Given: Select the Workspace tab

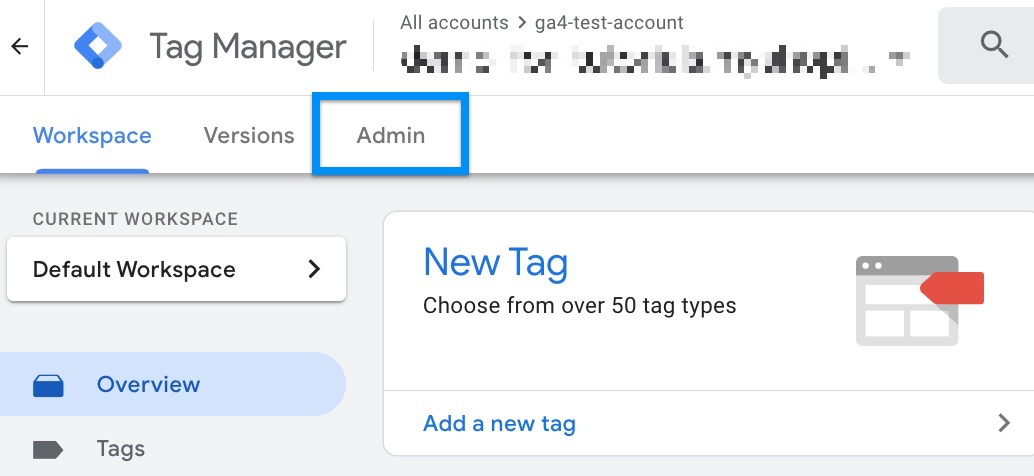Looking at the screenshot, I should [x=92, y=135].
